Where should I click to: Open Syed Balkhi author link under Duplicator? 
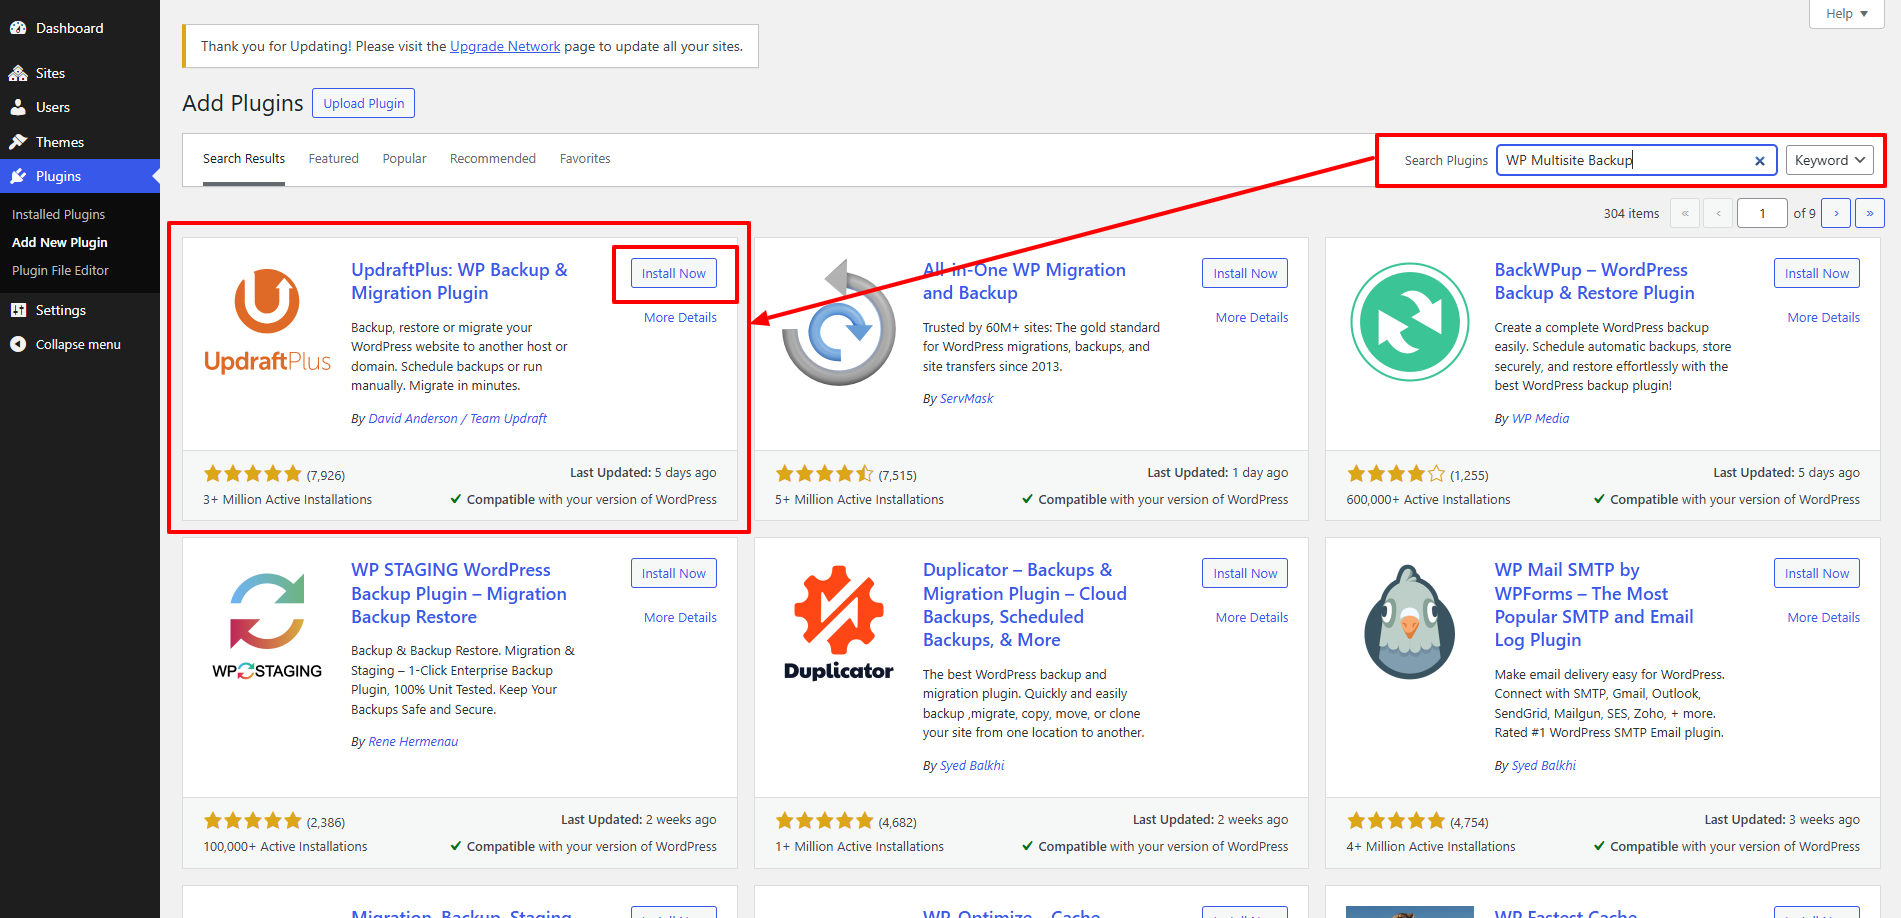coord(972,766)
